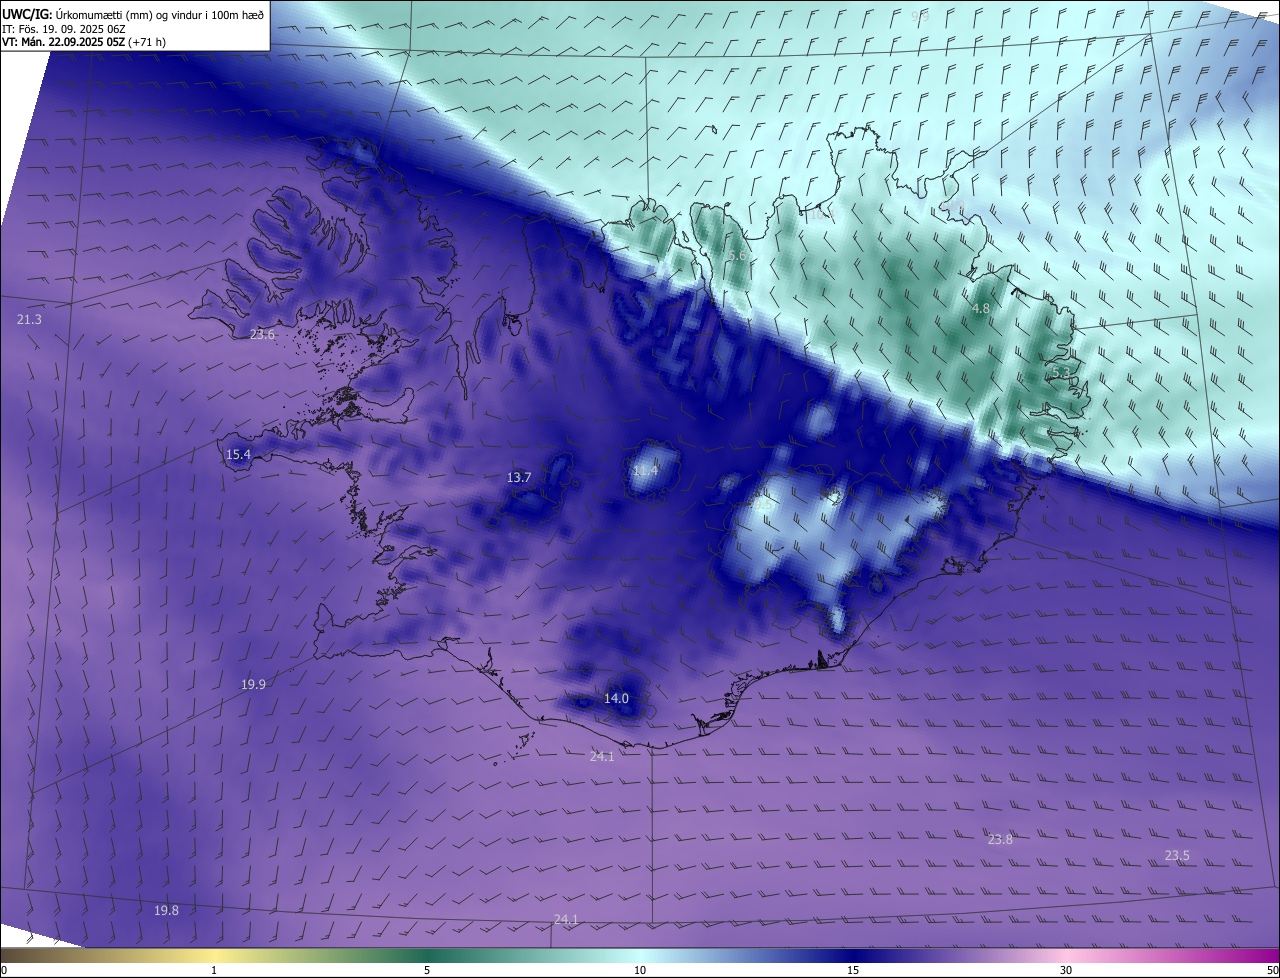1280x978 pixels.
Task: Click the 5.3 value in the East Fjords
Action: coord(1061,372)
